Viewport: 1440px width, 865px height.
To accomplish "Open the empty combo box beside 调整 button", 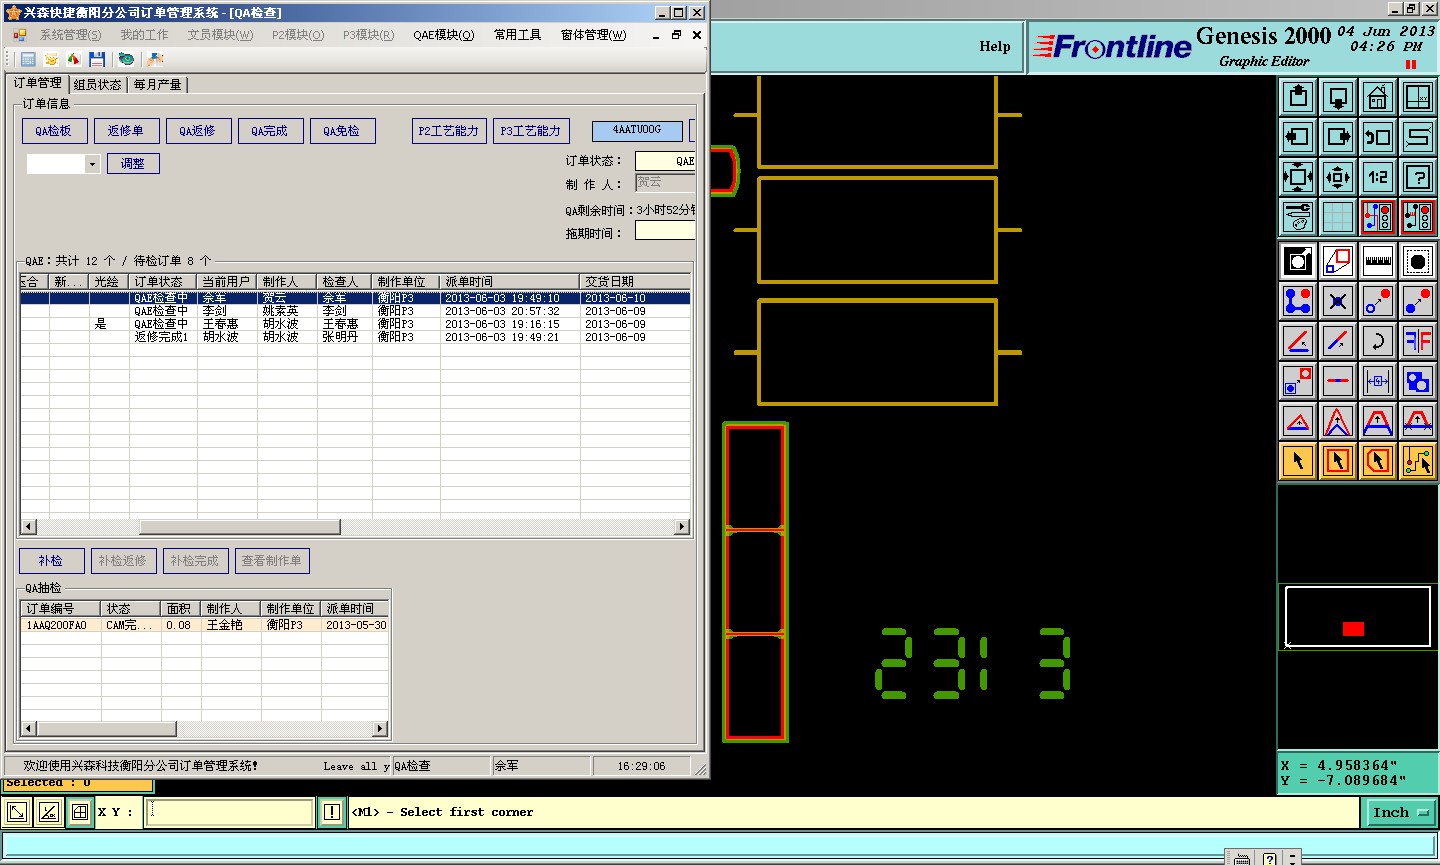I will pyautogui.click(x=63, y=163).
